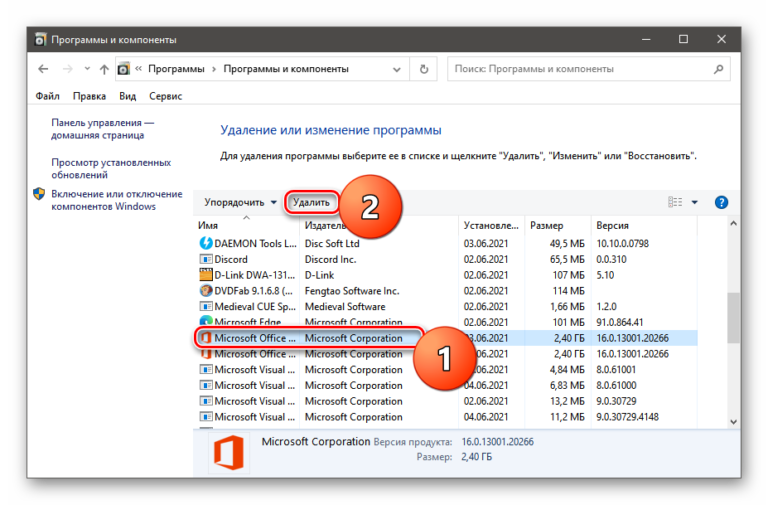Maximize the Программы и компоненты window
The image size is (768, 505).
coord(683,39)
